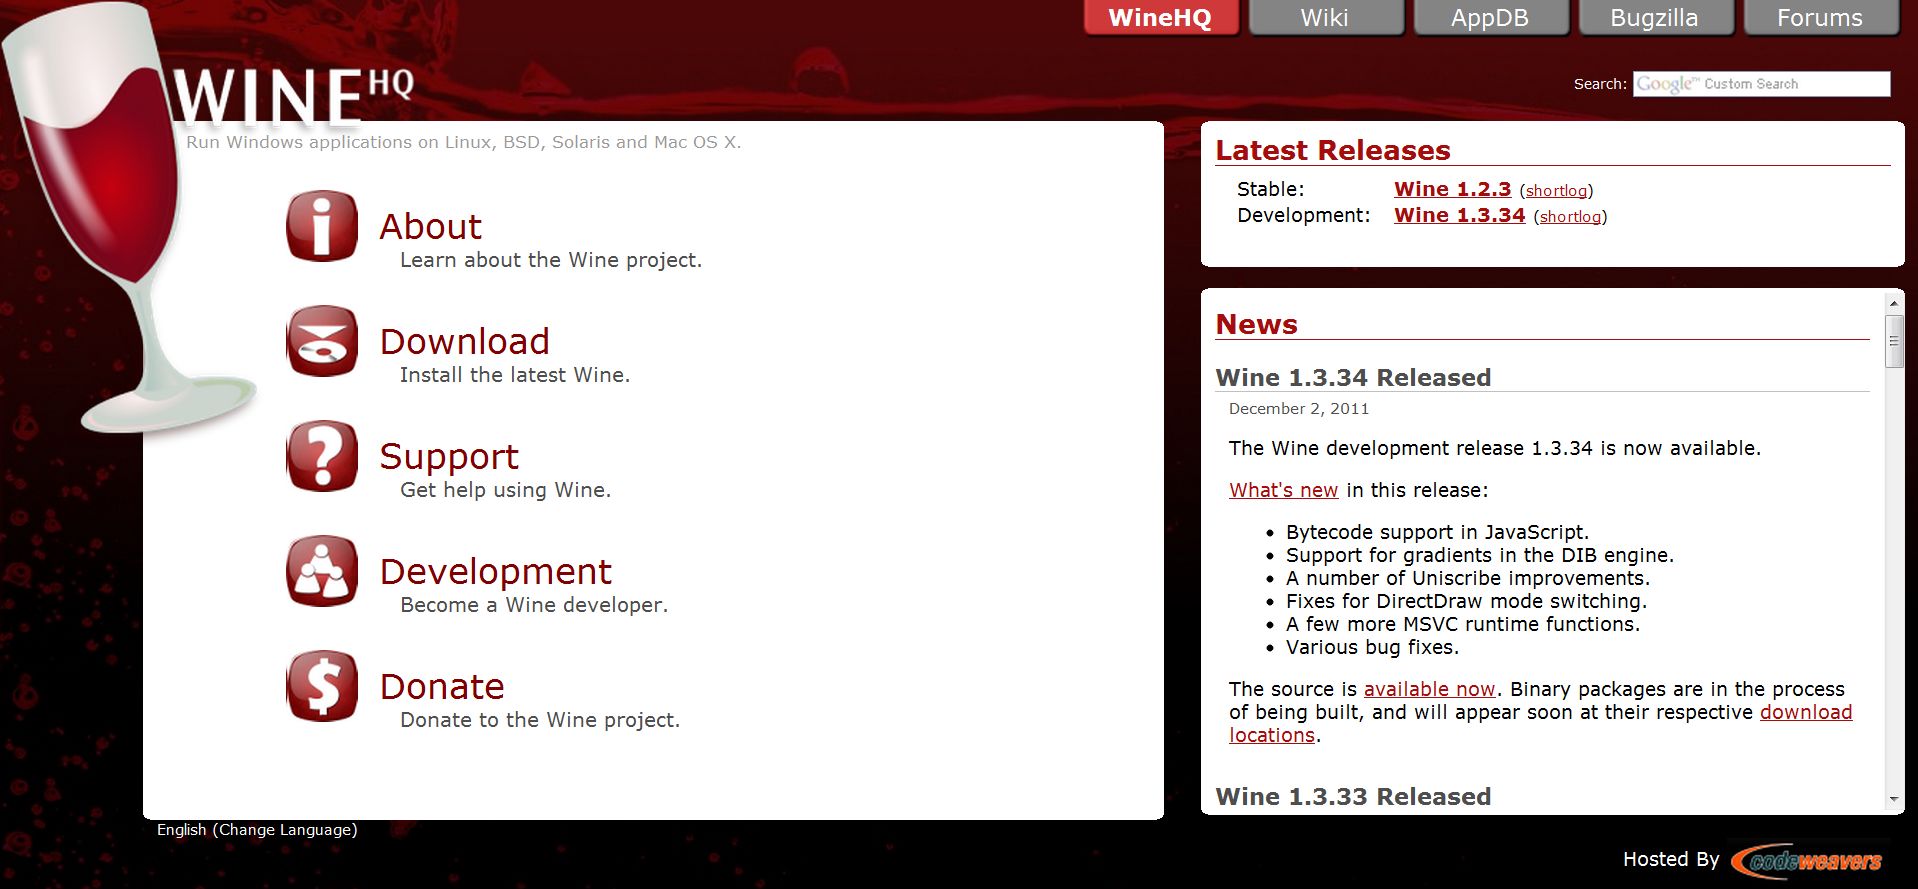Click the News panel scrollbar thumb
This screenshot has width=1918, height=889.
[1893, 341]
